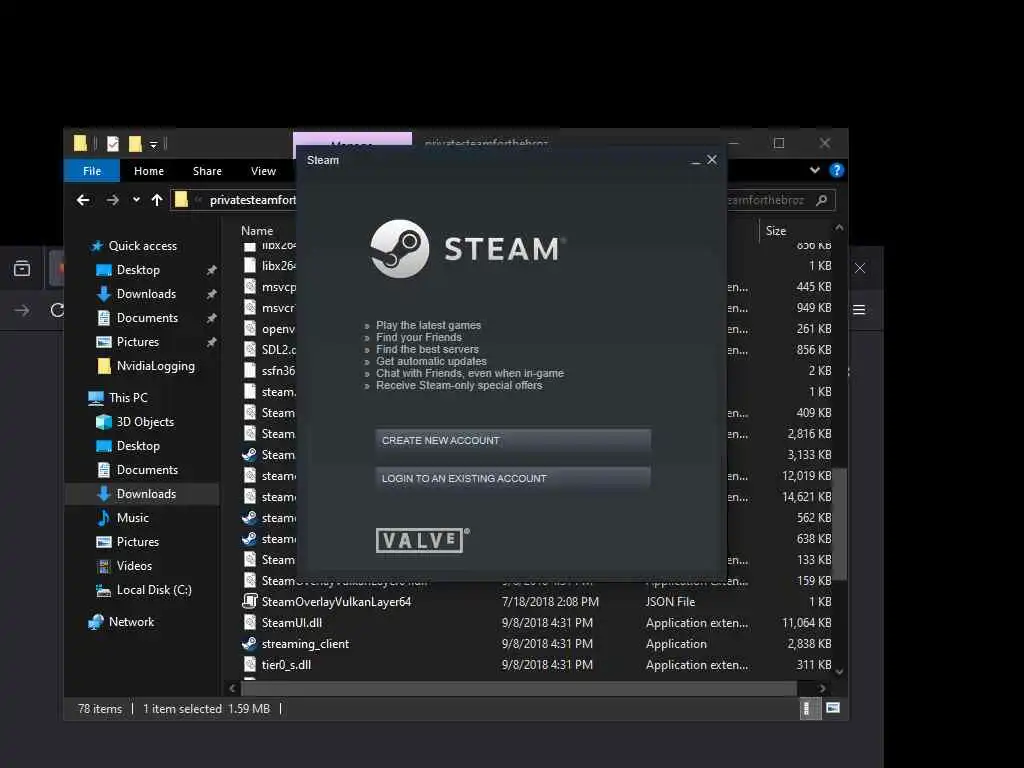Screen dimensions: 1024x768
Task: Open Desktop under This PC
Action: coord(138,446)
